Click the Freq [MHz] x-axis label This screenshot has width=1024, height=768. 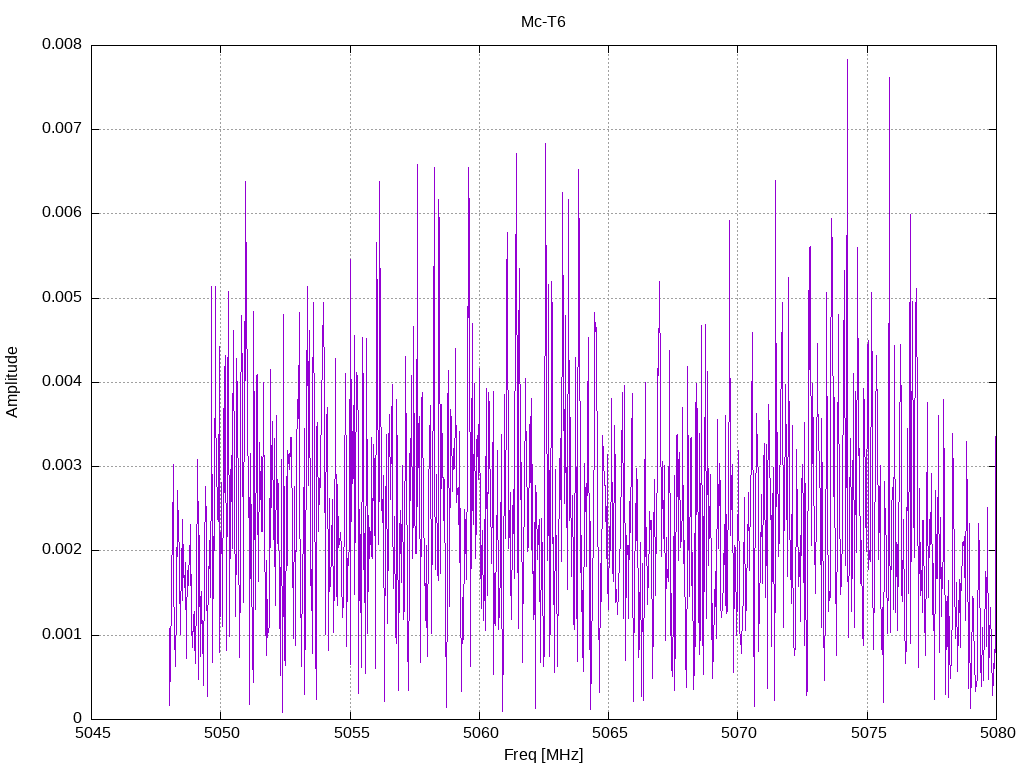coord(543,755)
